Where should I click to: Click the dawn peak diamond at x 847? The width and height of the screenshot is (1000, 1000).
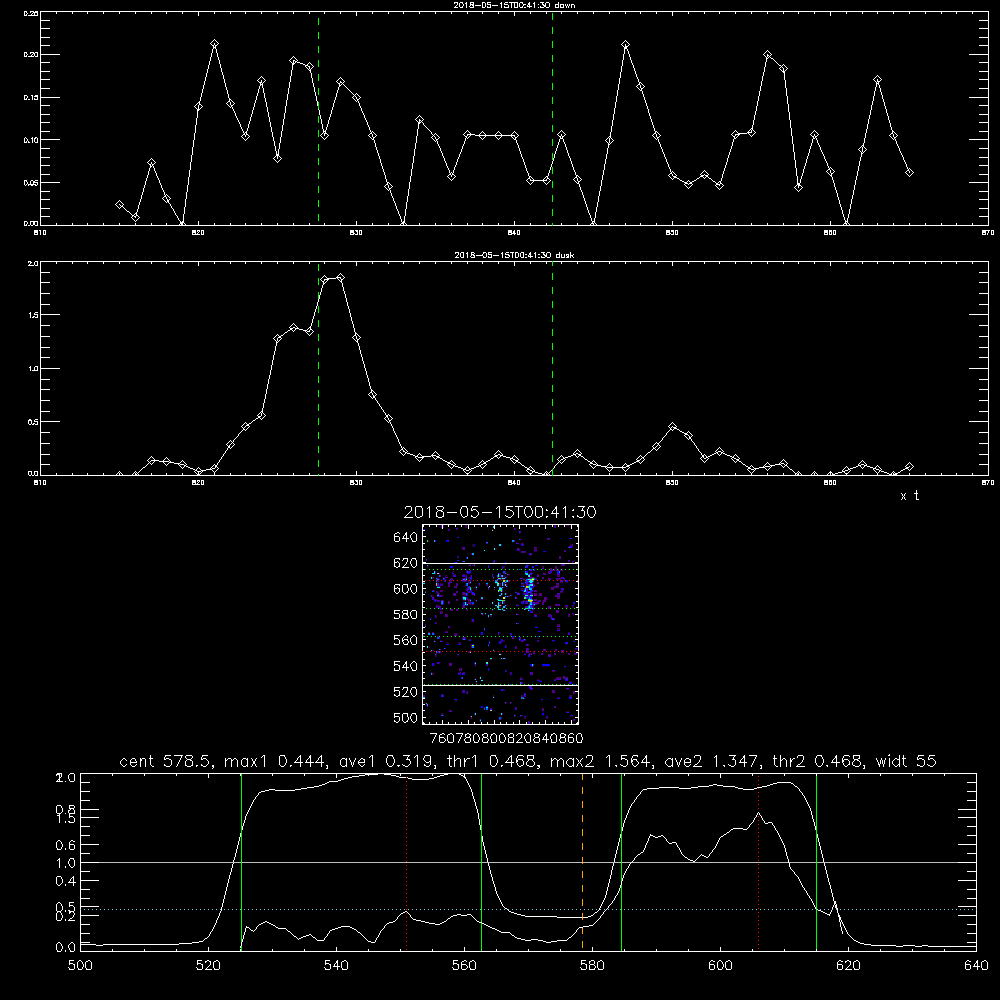(x=626, y=45)
